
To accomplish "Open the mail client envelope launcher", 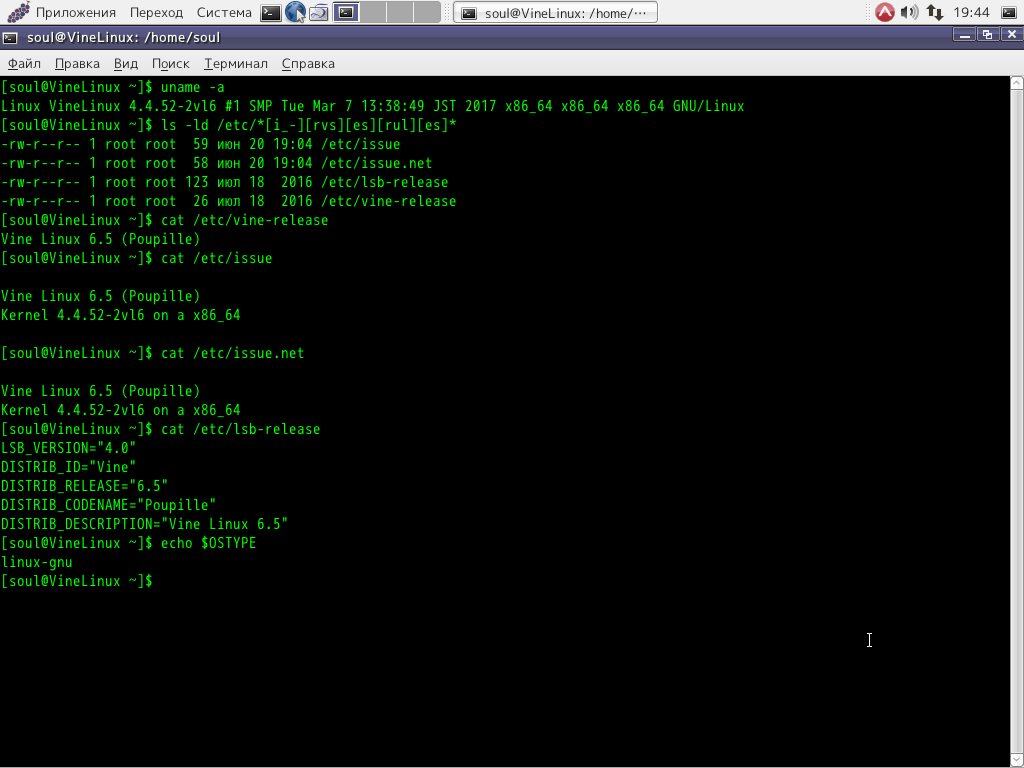I will [319, 12].
